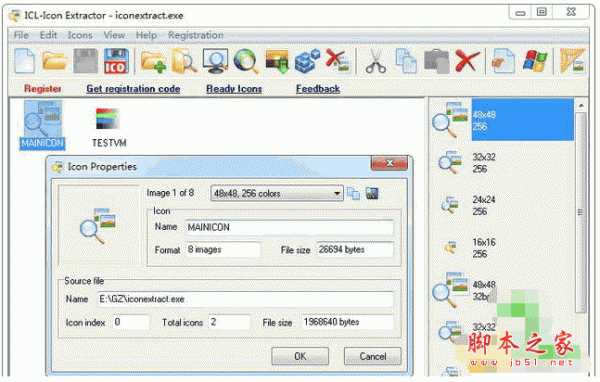Click the red X over picture icon
The image size is (600, 382).
click(338, 61)
